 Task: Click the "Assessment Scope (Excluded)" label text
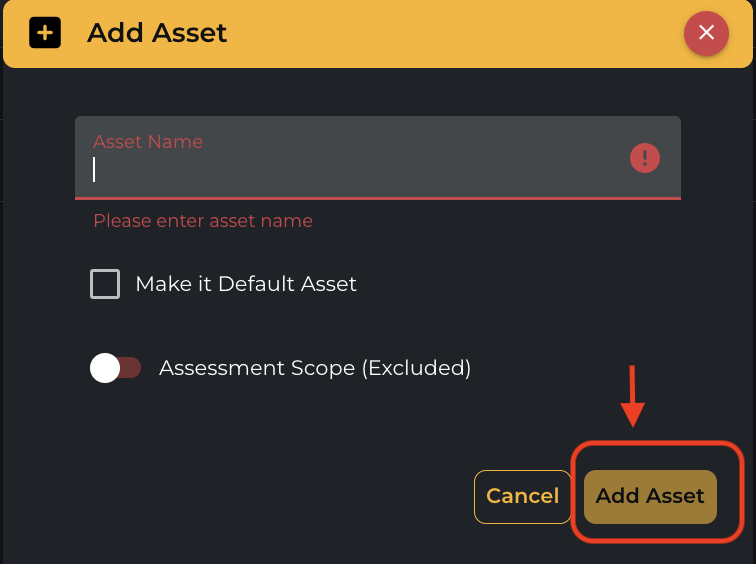click(315, 368)
